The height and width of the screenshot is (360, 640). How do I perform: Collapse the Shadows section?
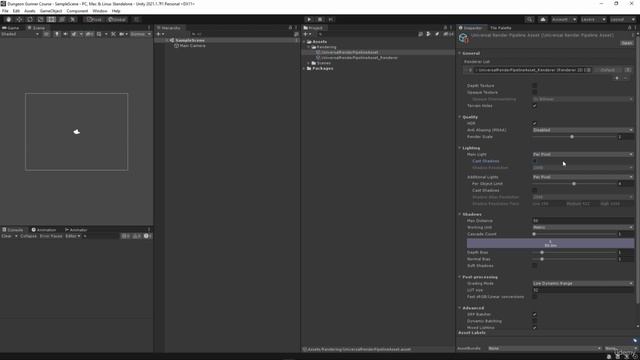point(460,214)
